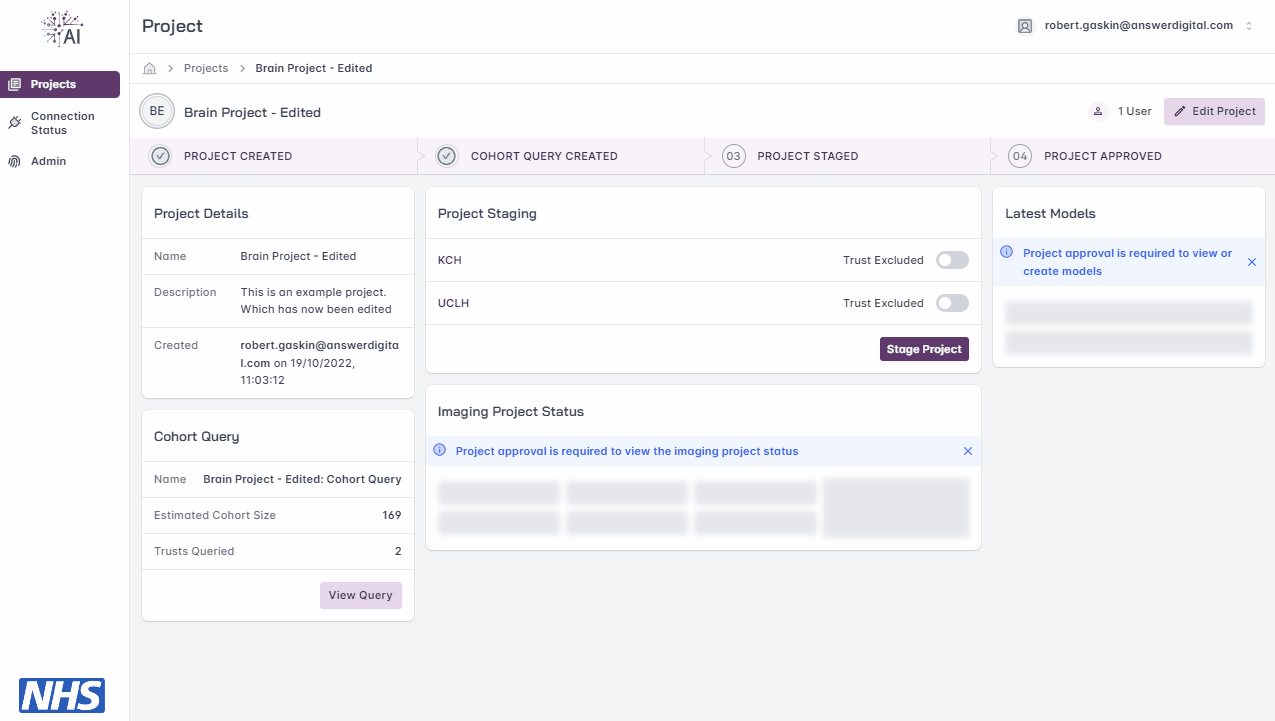The image size is (1275, 721).
Task: Click the BE project avatar circle
Action: pos(157,112)
